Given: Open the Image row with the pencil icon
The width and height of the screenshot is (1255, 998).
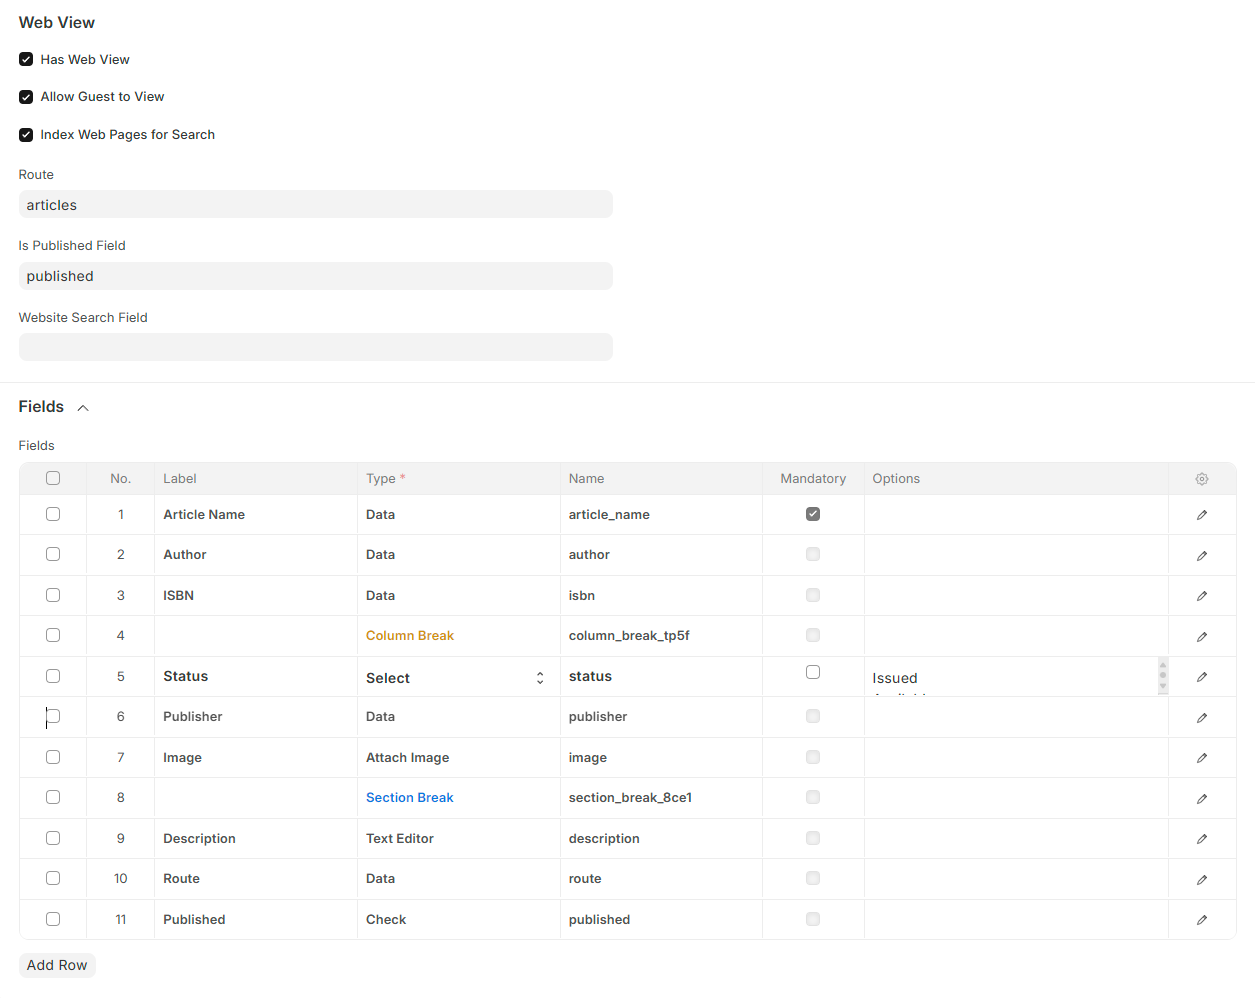Looking at the screenshot, I should pos(1201,757).
